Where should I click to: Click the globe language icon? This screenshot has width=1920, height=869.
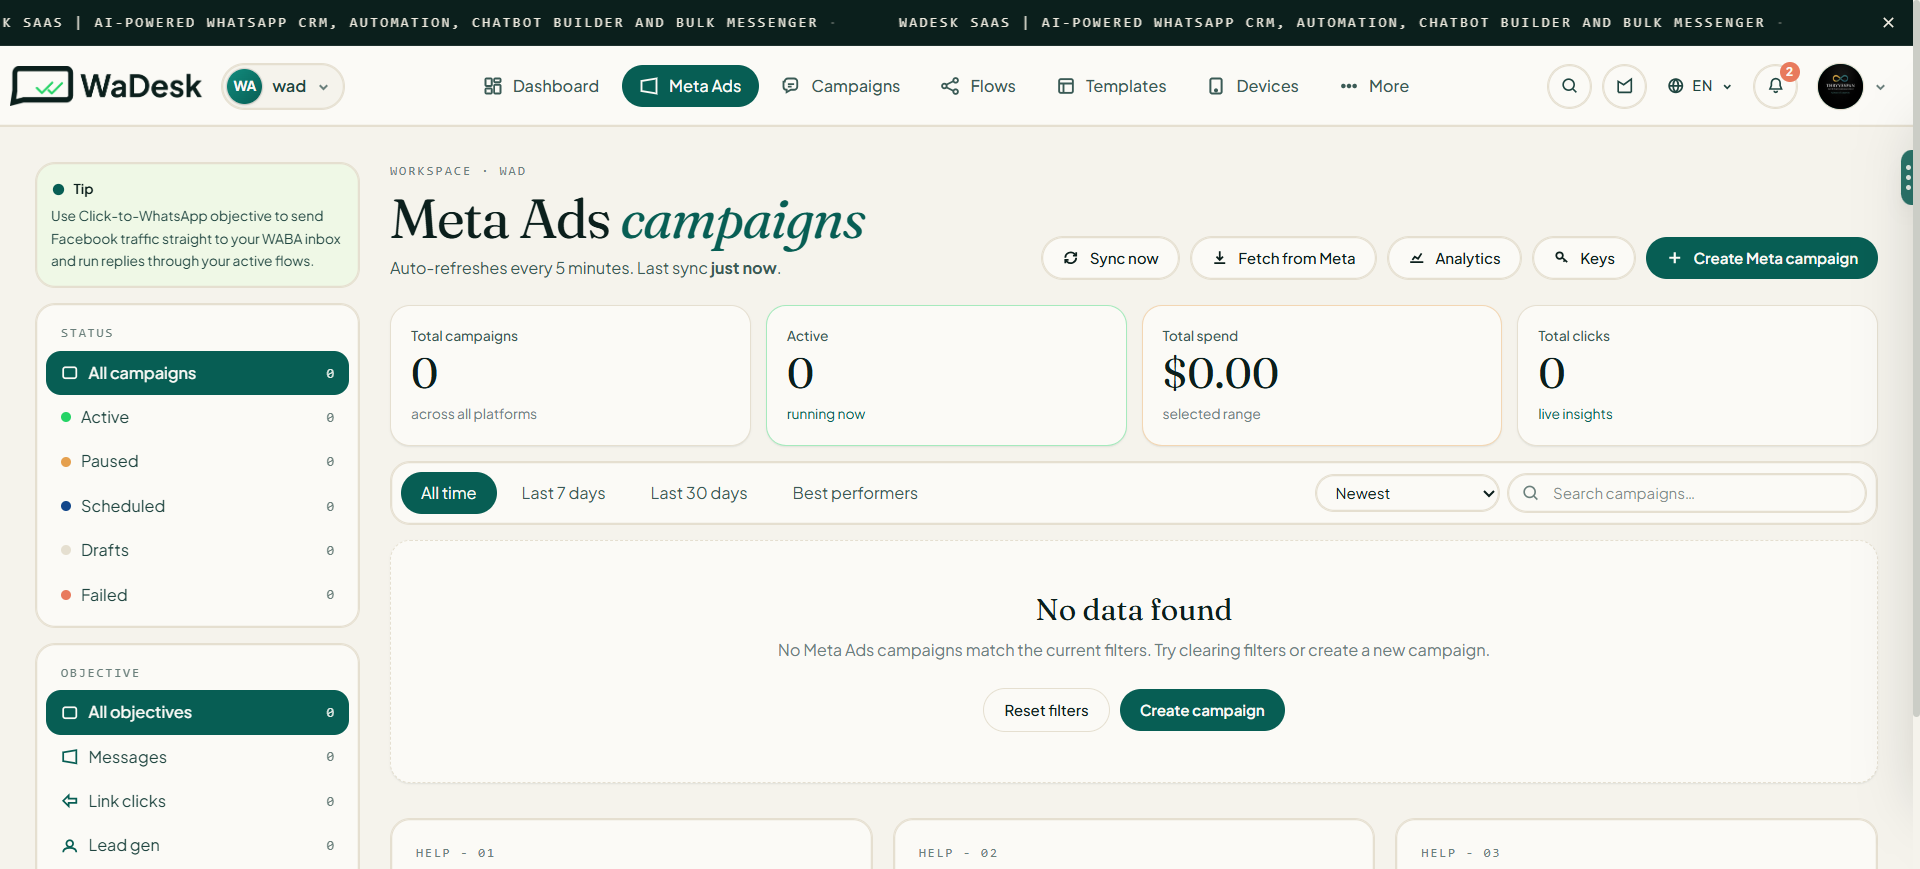[1675, 86]
